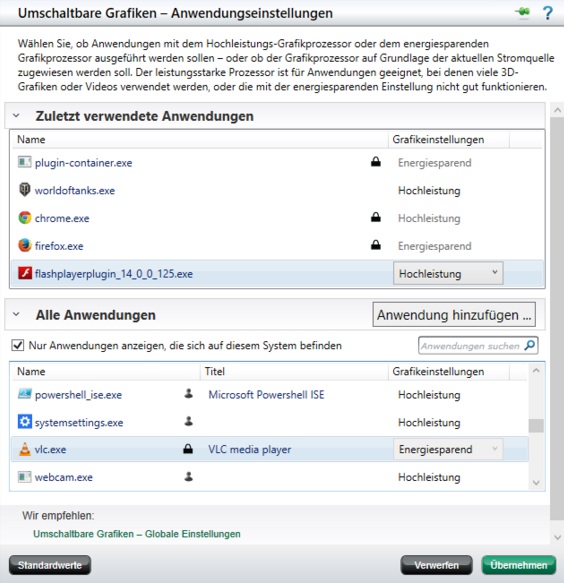Click the systemsettings.exe gear icon
Viewport: 572px width, 583px height.
pyautogui.click(x=25, y=422)
